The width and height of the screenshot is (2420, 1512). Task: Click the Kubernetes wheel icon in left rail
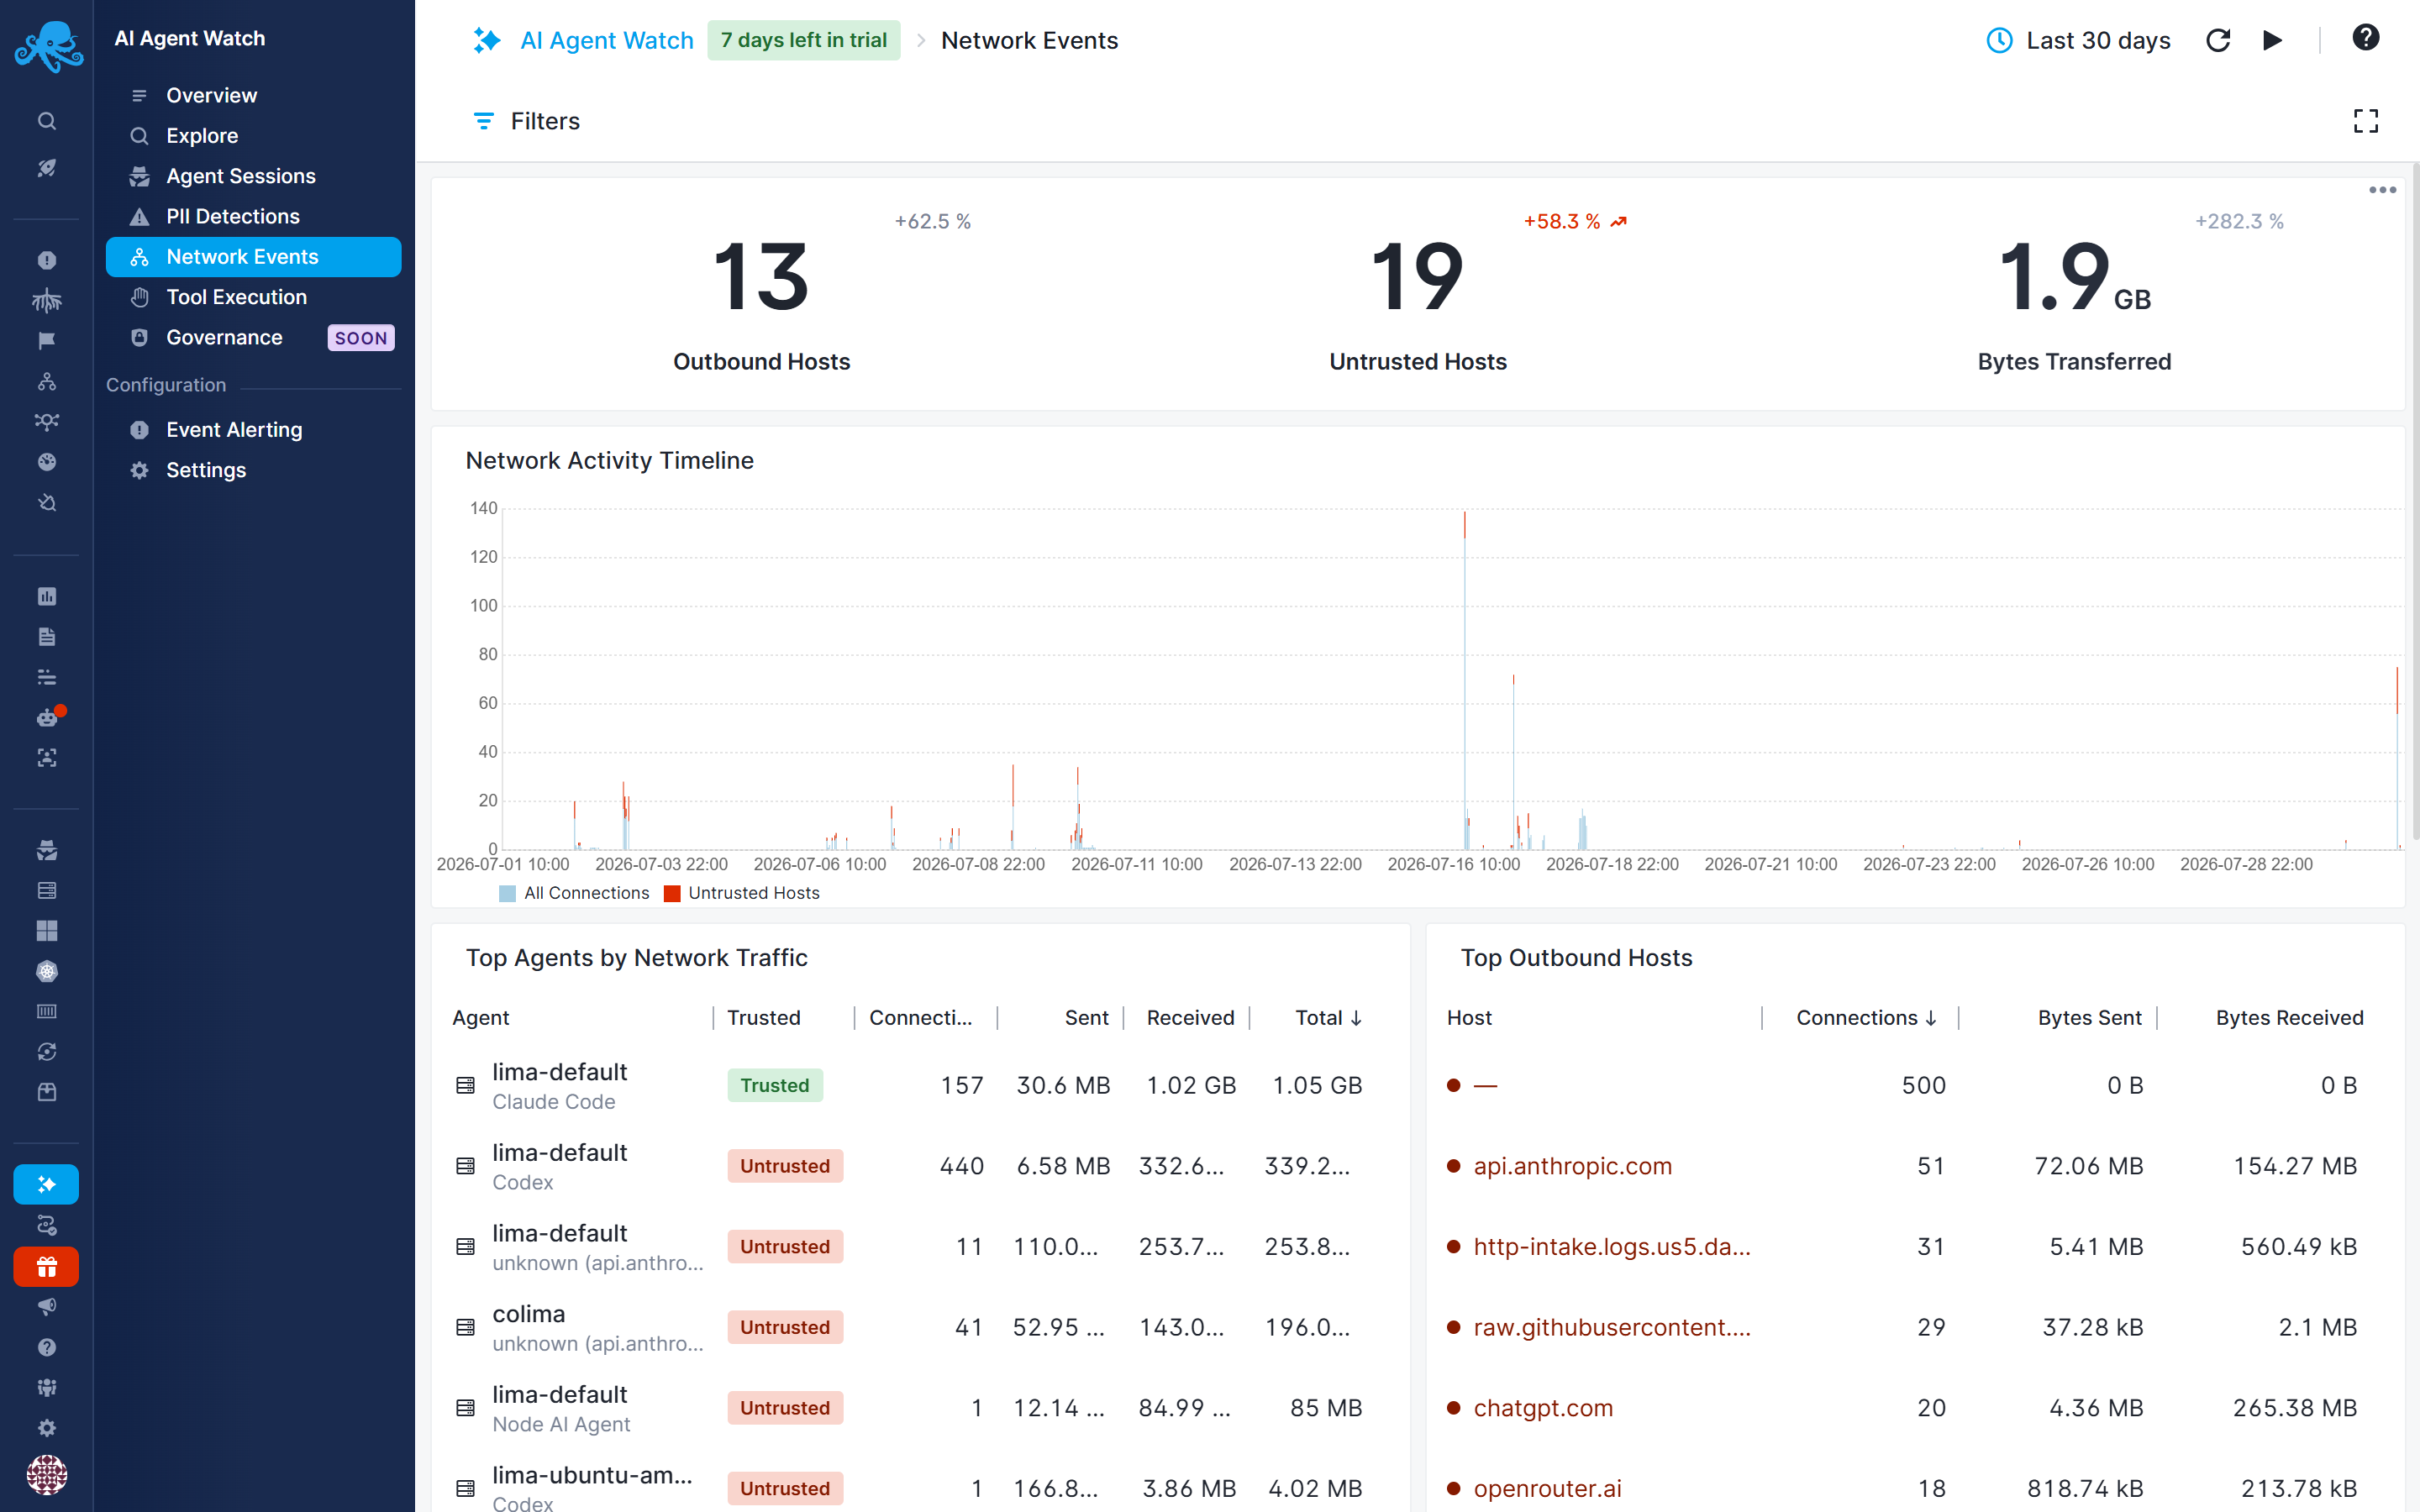[47, 971]
